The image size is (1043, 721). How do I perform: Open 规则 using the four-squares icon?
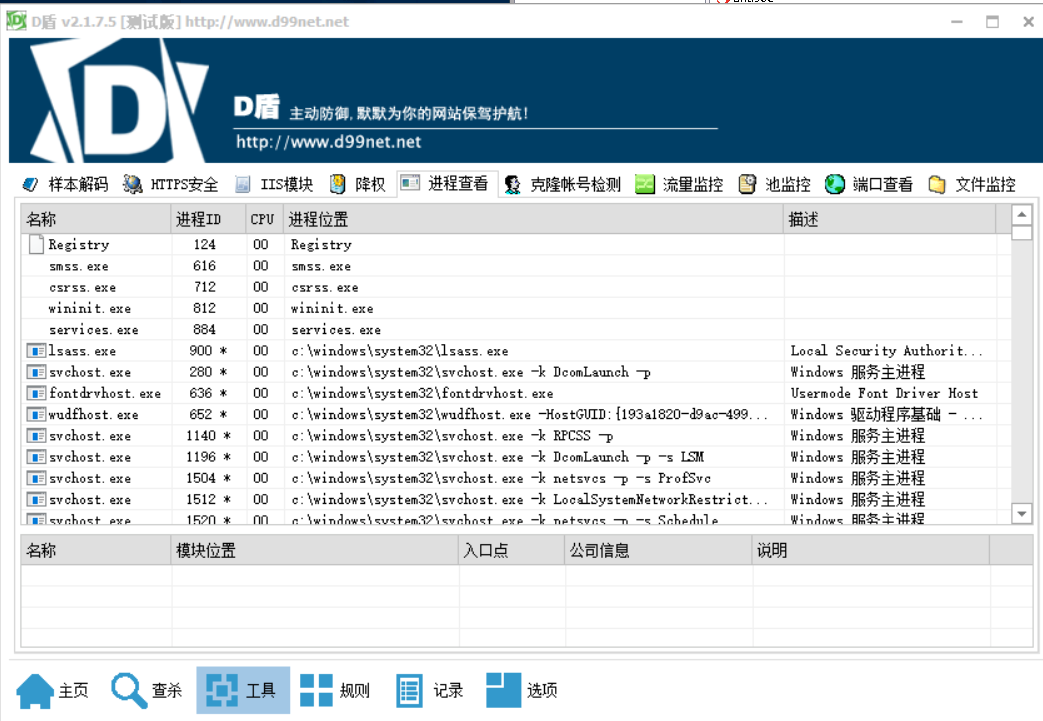(316, 690)
